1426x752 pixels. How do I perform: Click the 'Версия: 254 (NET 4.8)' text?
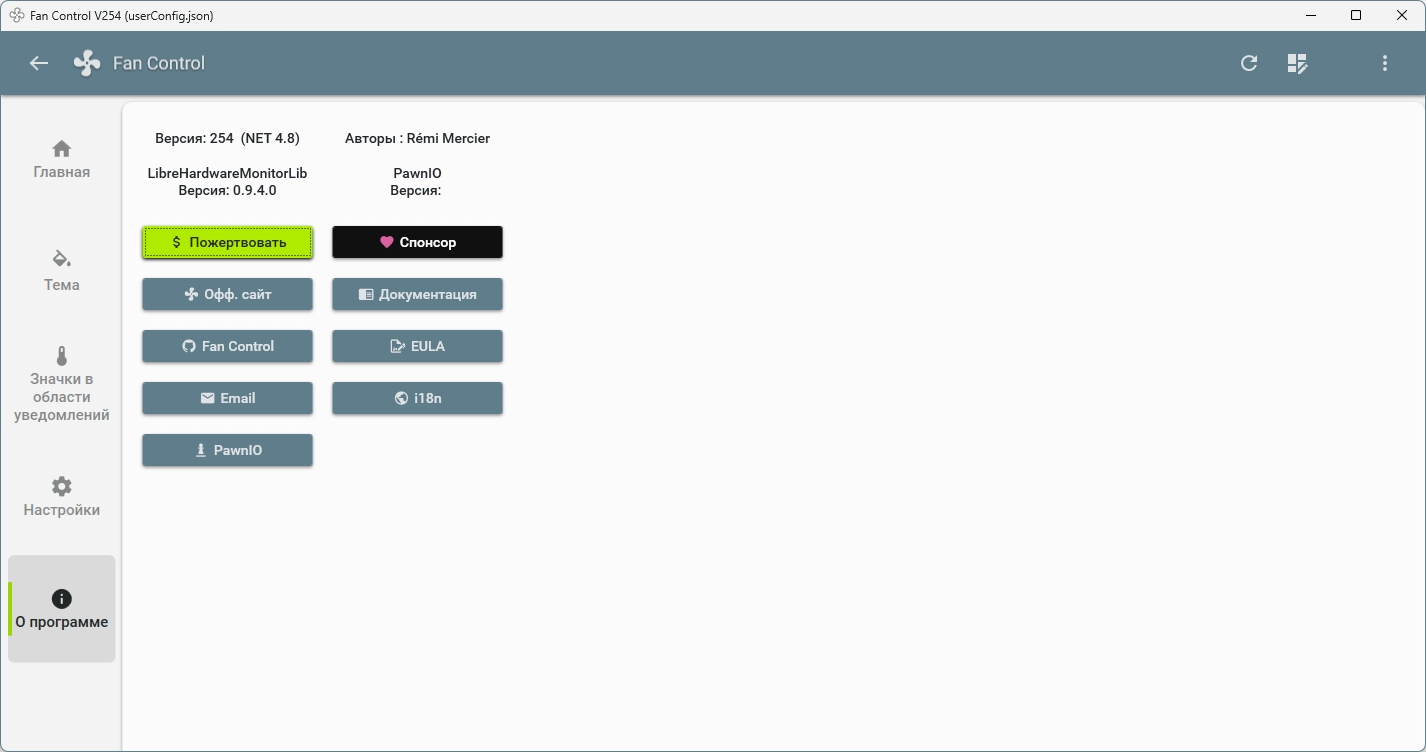tap(227, 138)
